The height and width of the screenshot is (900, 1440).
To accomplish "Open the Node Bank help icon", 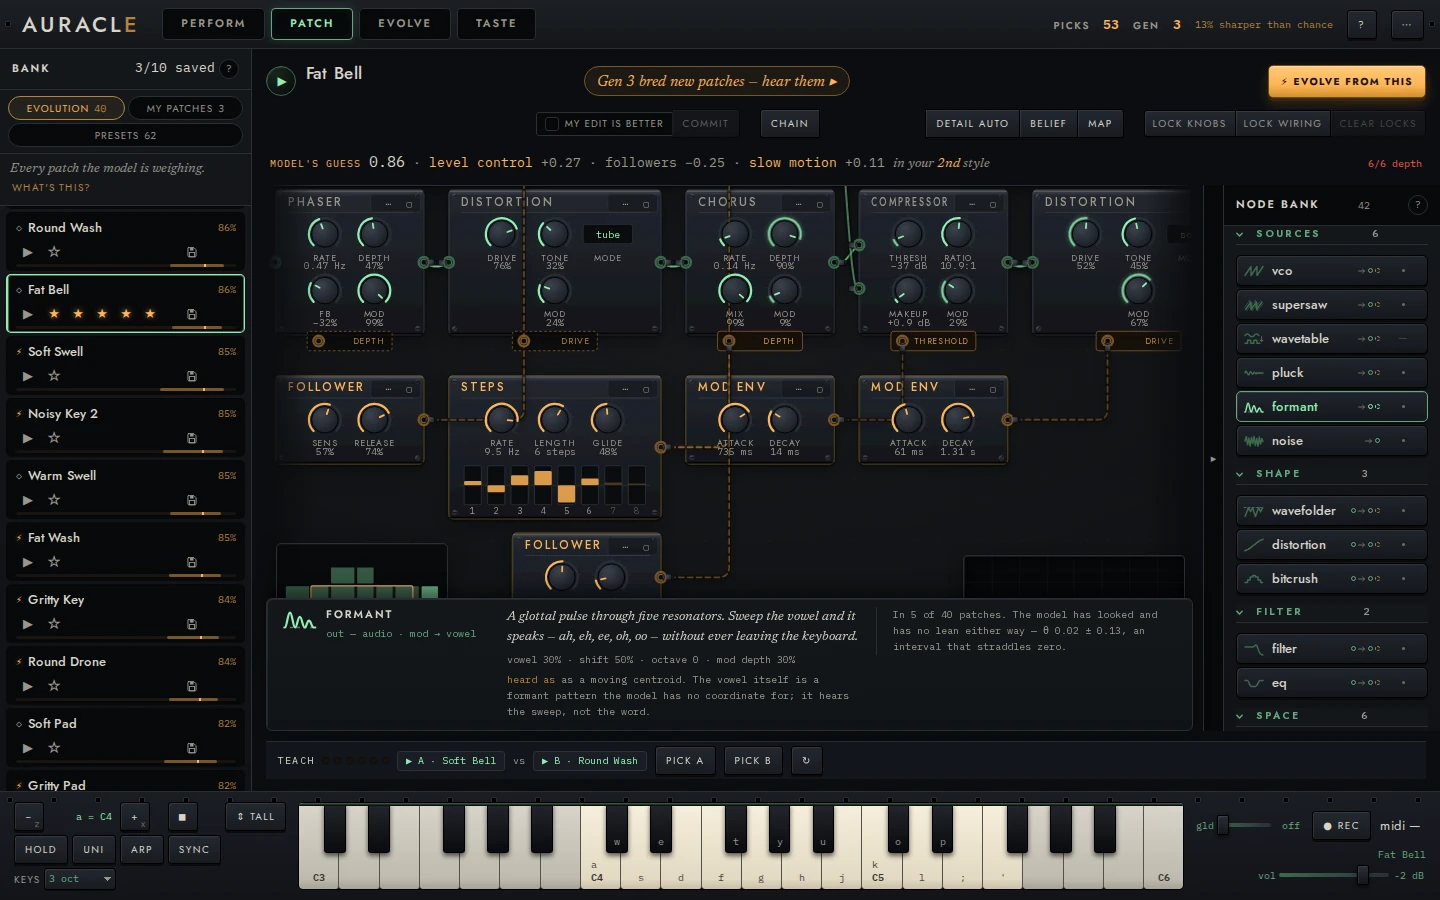I will pyautogui.click(x=1417, y=205).
